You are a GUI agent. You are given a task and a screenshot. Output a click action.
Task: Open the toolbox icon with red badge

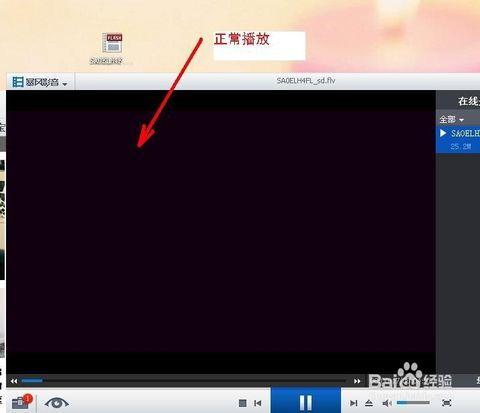click(x=22, y=402)
